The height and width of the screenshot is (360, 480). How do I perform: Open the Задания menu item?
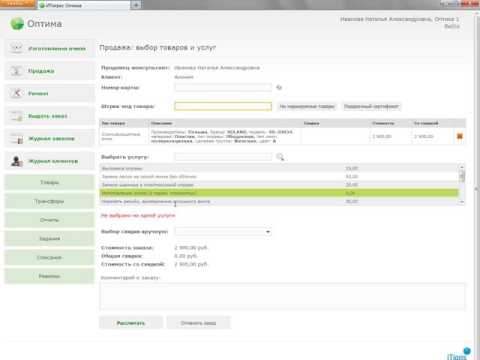tap(49, 239)
